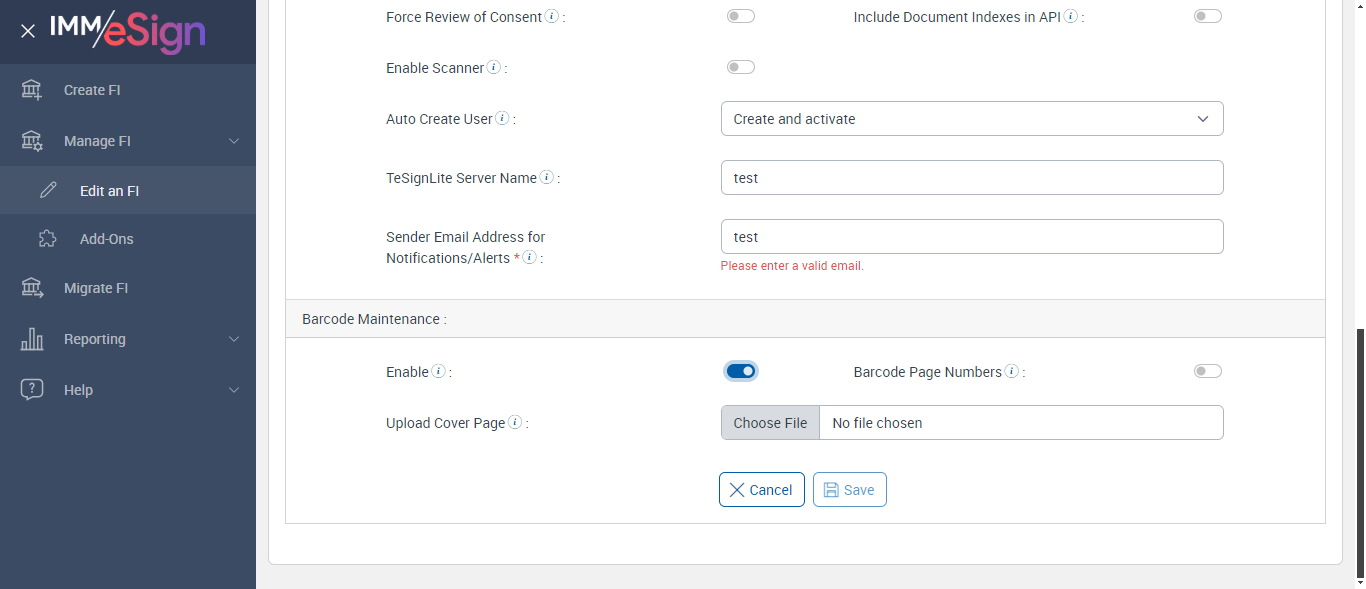Click the X icon beside the IMM eSign logo

click(28, 31)
